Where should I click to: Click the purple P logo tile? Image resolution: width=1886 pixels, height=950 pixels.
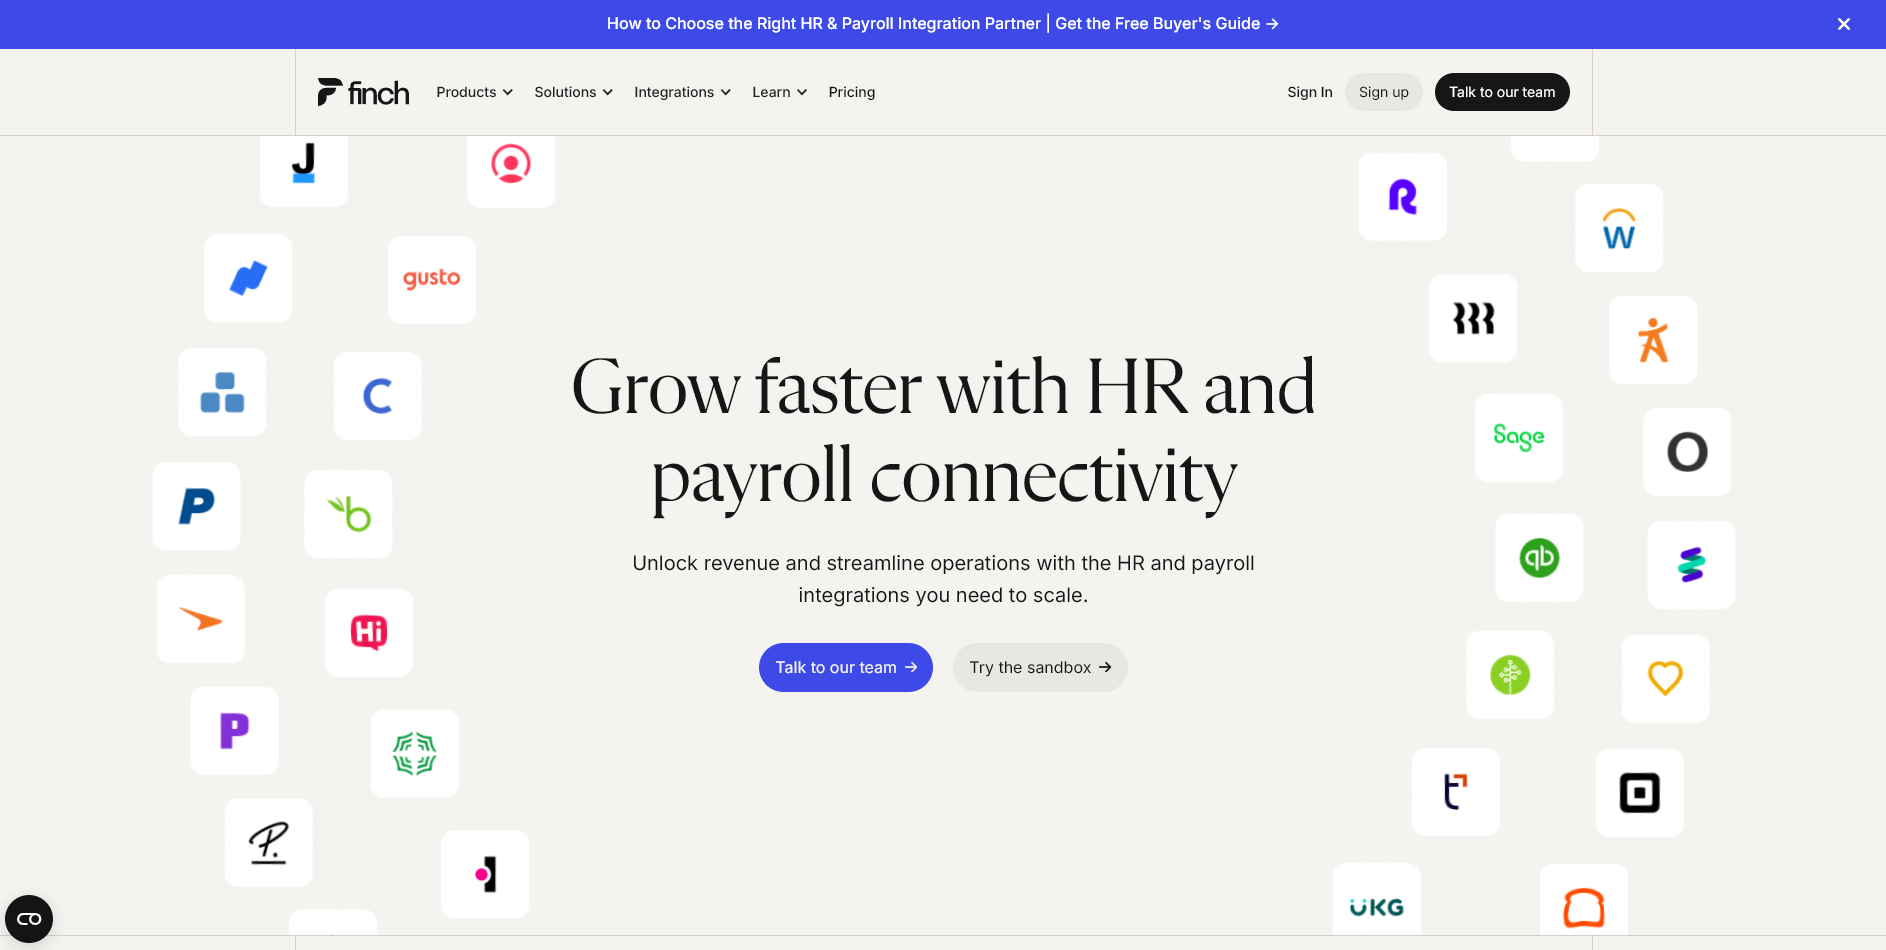[x=235, y=731]
